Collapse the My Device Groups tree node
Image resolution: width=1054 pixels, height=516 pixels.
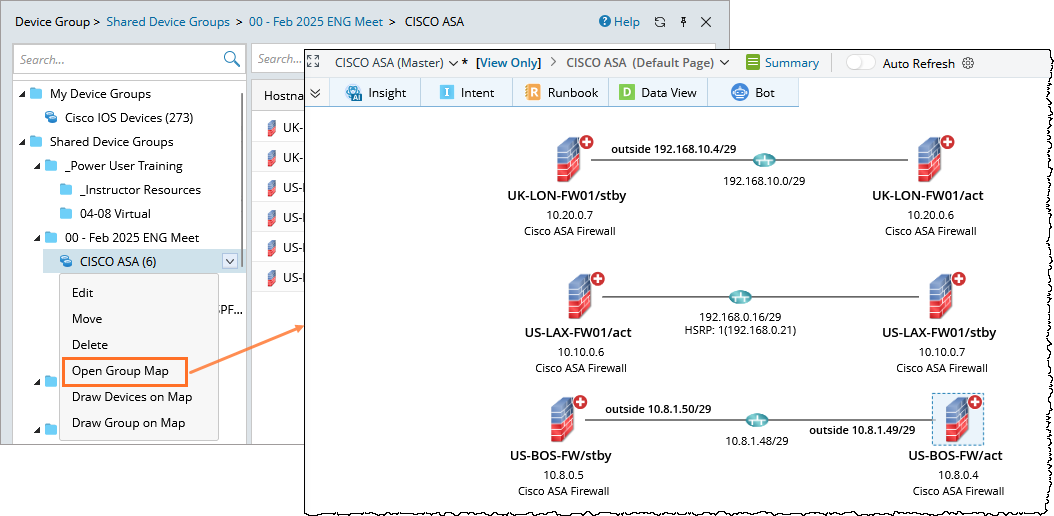pos(22,93)
